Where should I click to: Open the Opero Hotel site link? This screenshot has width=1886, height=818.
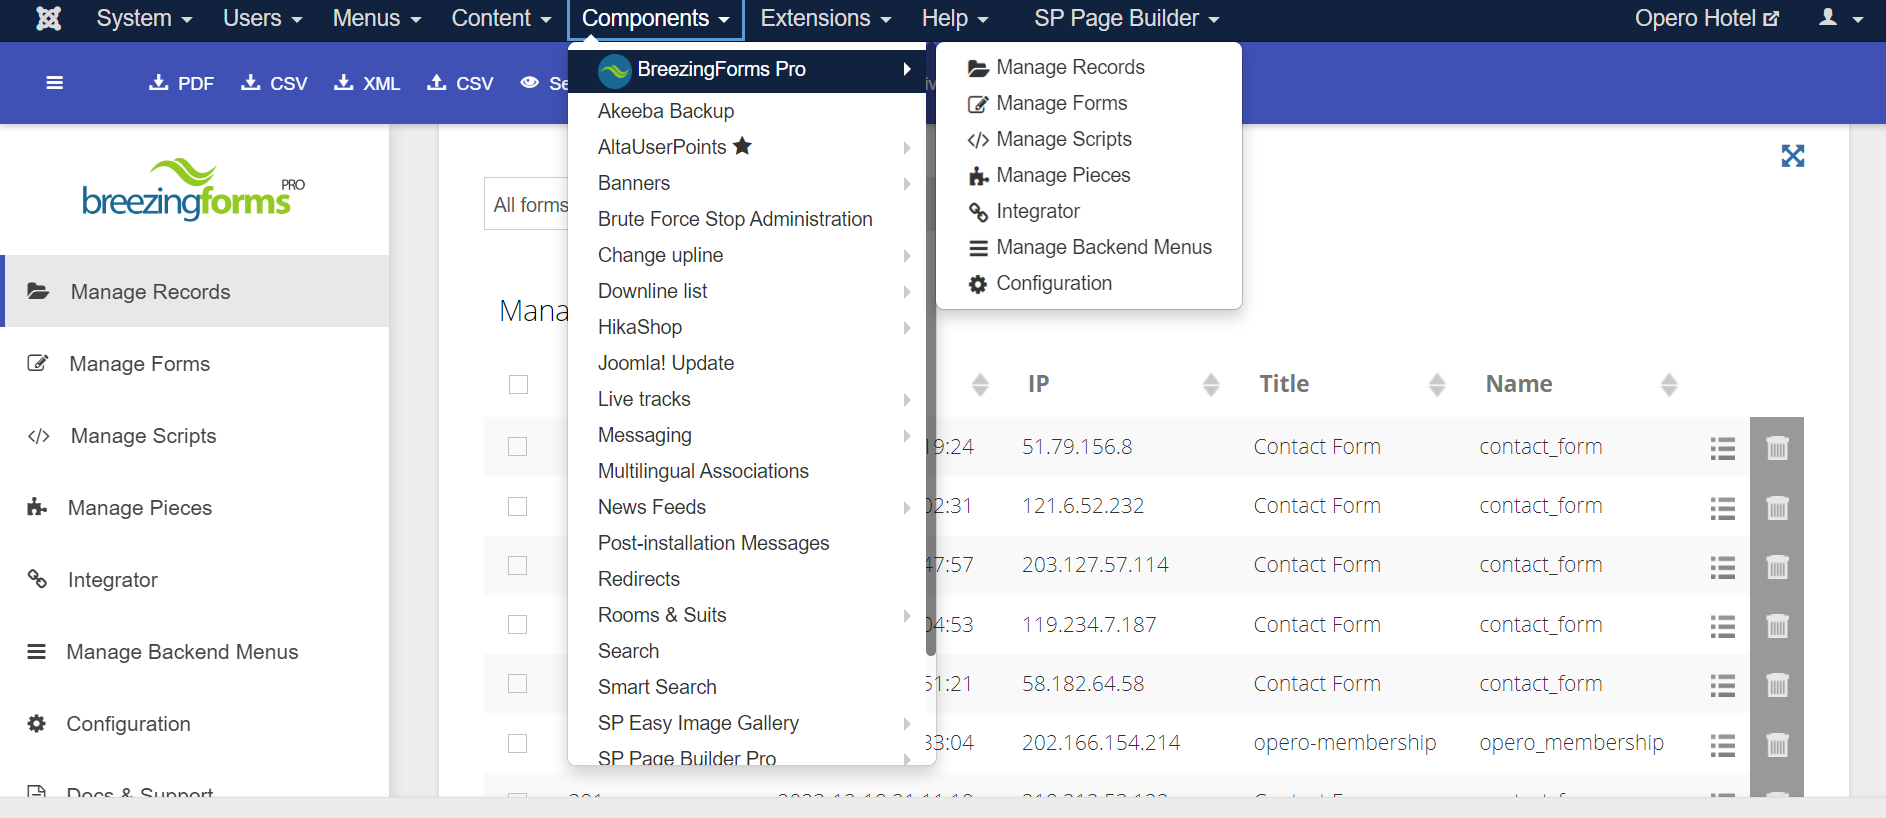tap(1707, 18)
